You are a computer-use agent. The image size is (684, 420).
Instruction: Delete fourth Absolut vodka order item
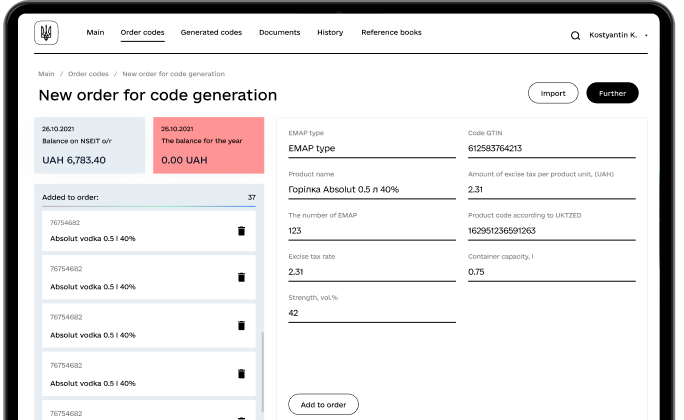tap(241, 374)
